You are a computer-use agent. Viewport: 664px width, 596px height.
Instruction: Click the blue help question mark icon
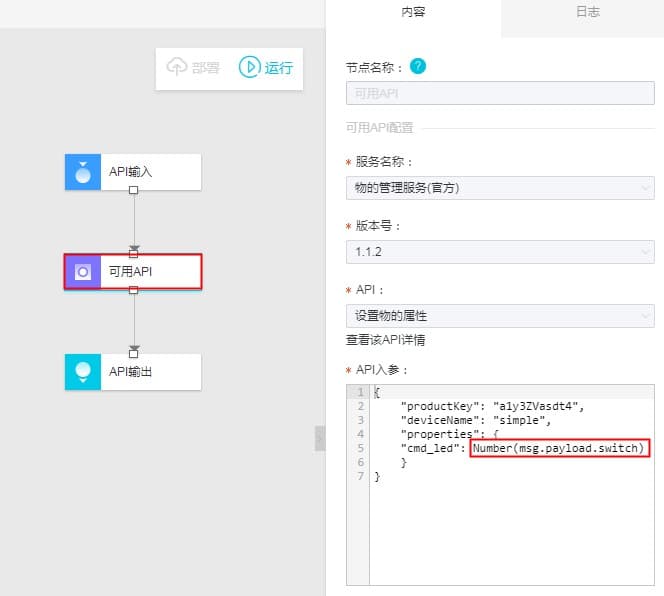point(418,66)
